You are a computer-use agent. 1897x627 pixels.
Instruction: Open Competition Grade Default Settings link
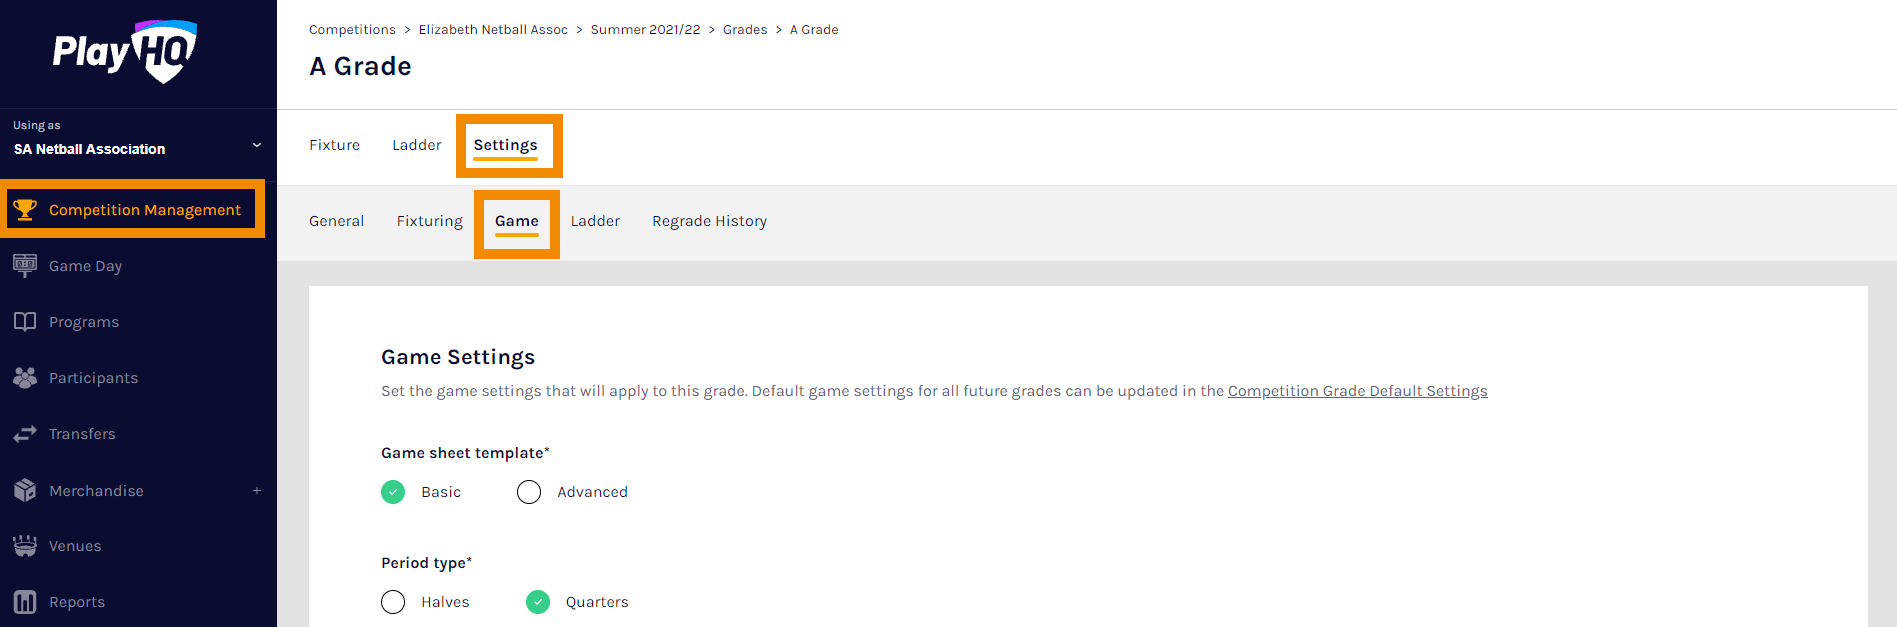(1357, 391)
